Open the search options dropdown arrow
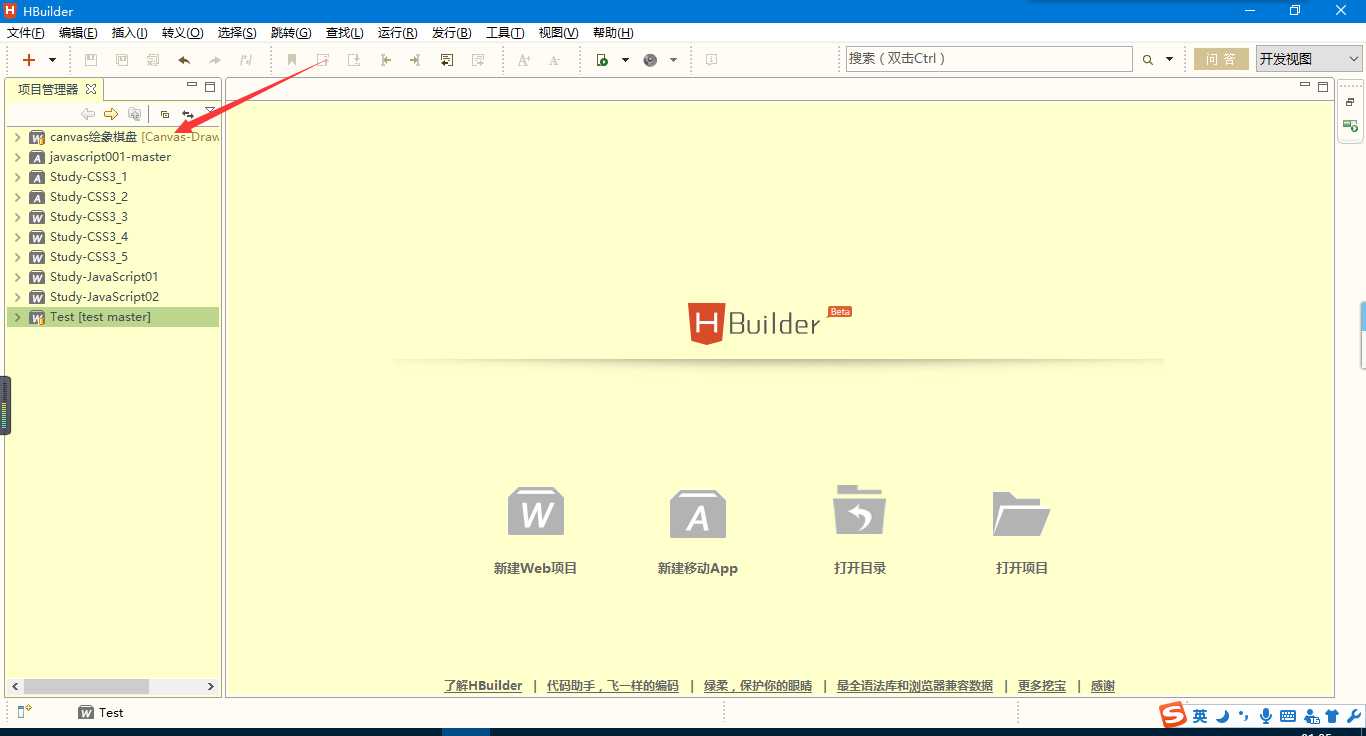Screen dimensions: 1366x736 pos(1169,60)
